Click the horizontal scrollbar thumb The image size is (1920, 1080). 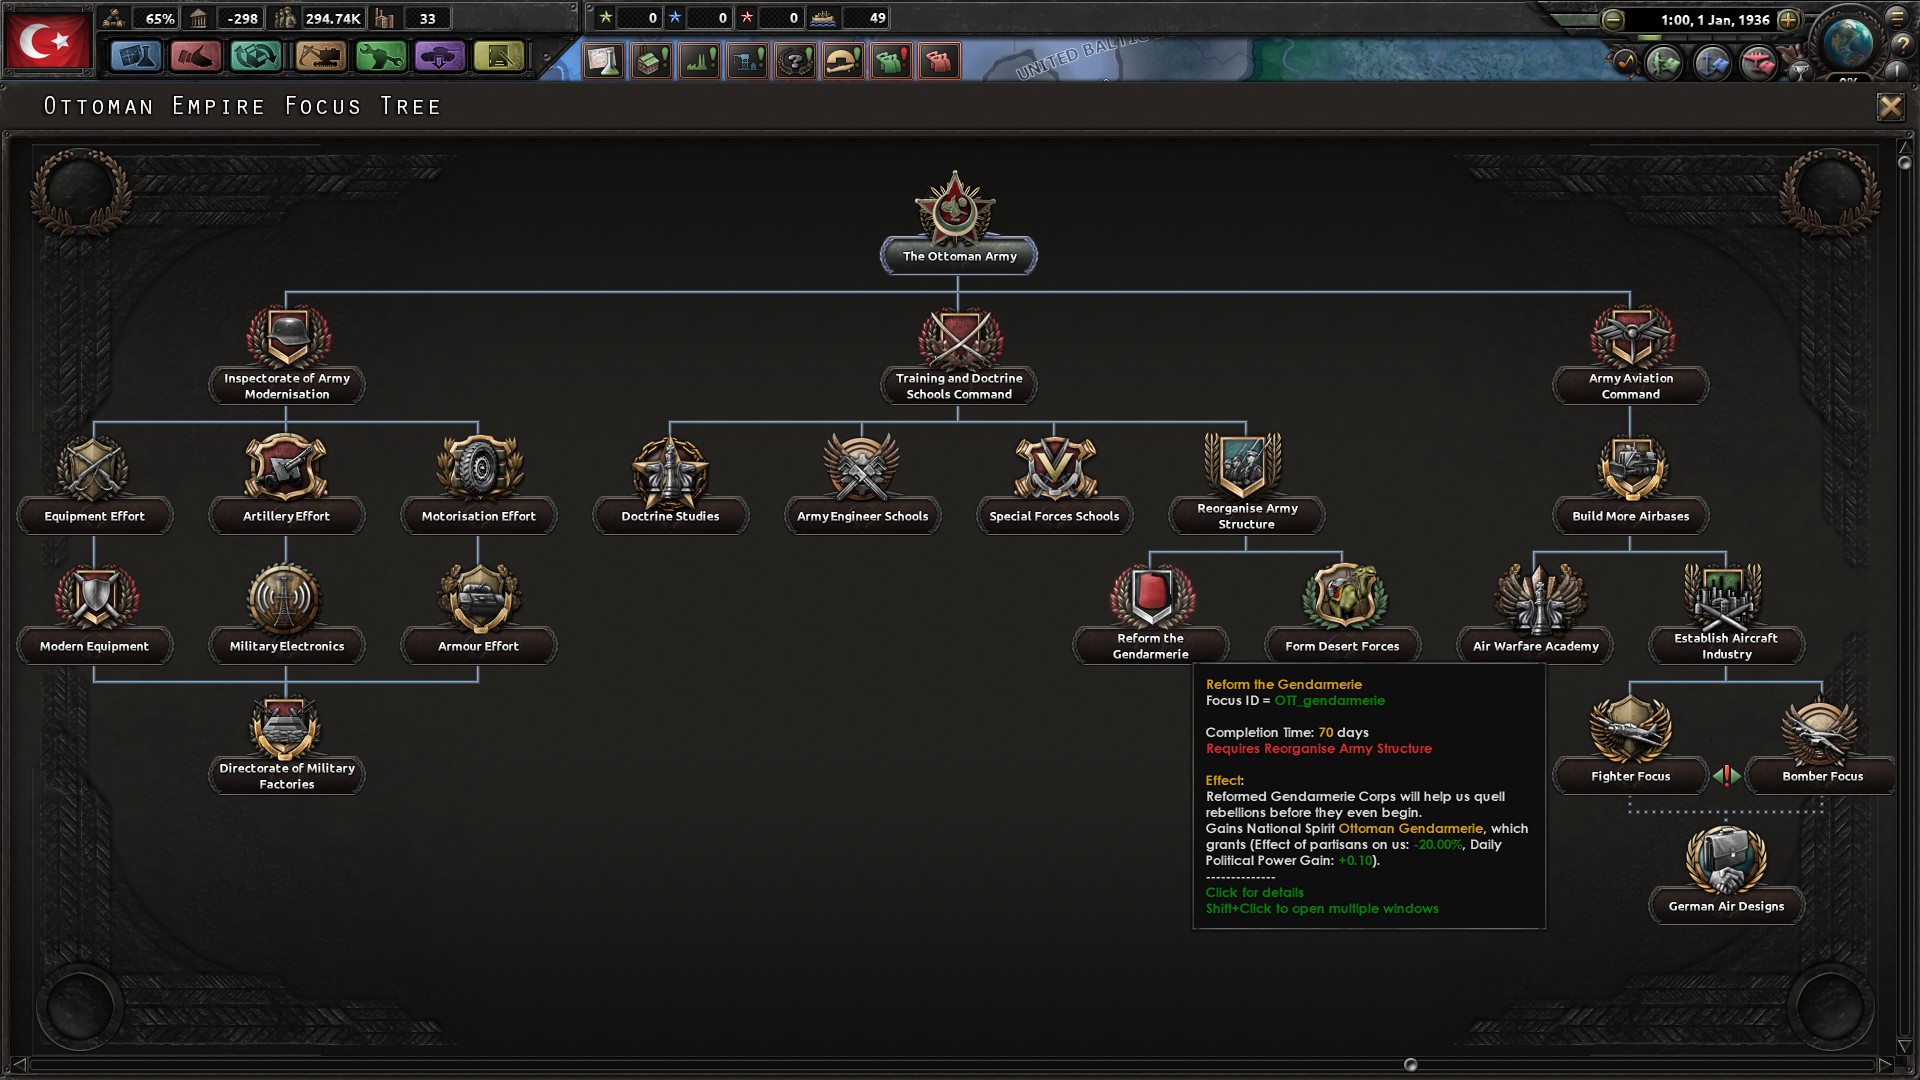[1410, 1065]
